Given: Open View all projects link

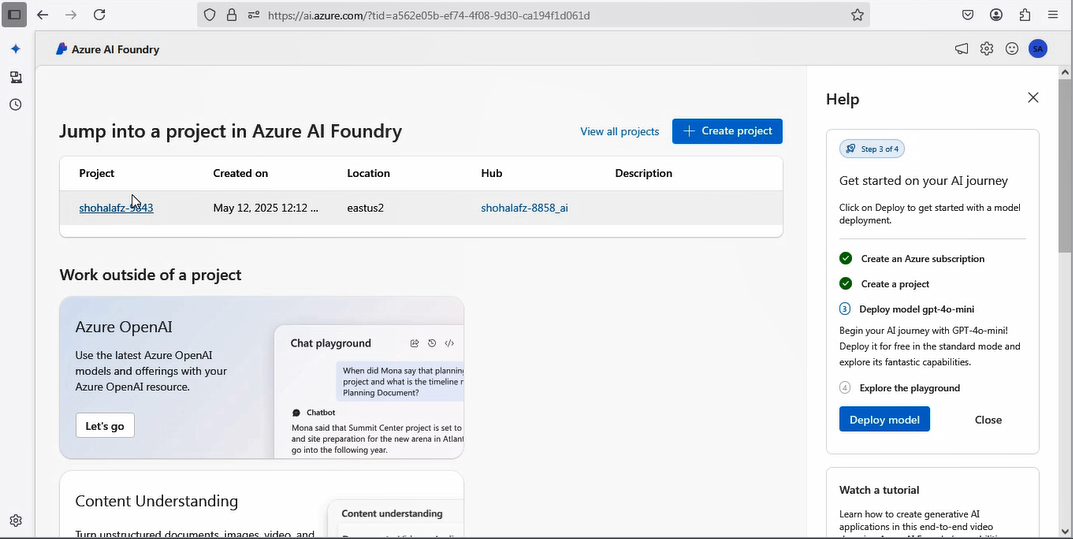Looking at the screenshot, I should [x=619, y=131].
